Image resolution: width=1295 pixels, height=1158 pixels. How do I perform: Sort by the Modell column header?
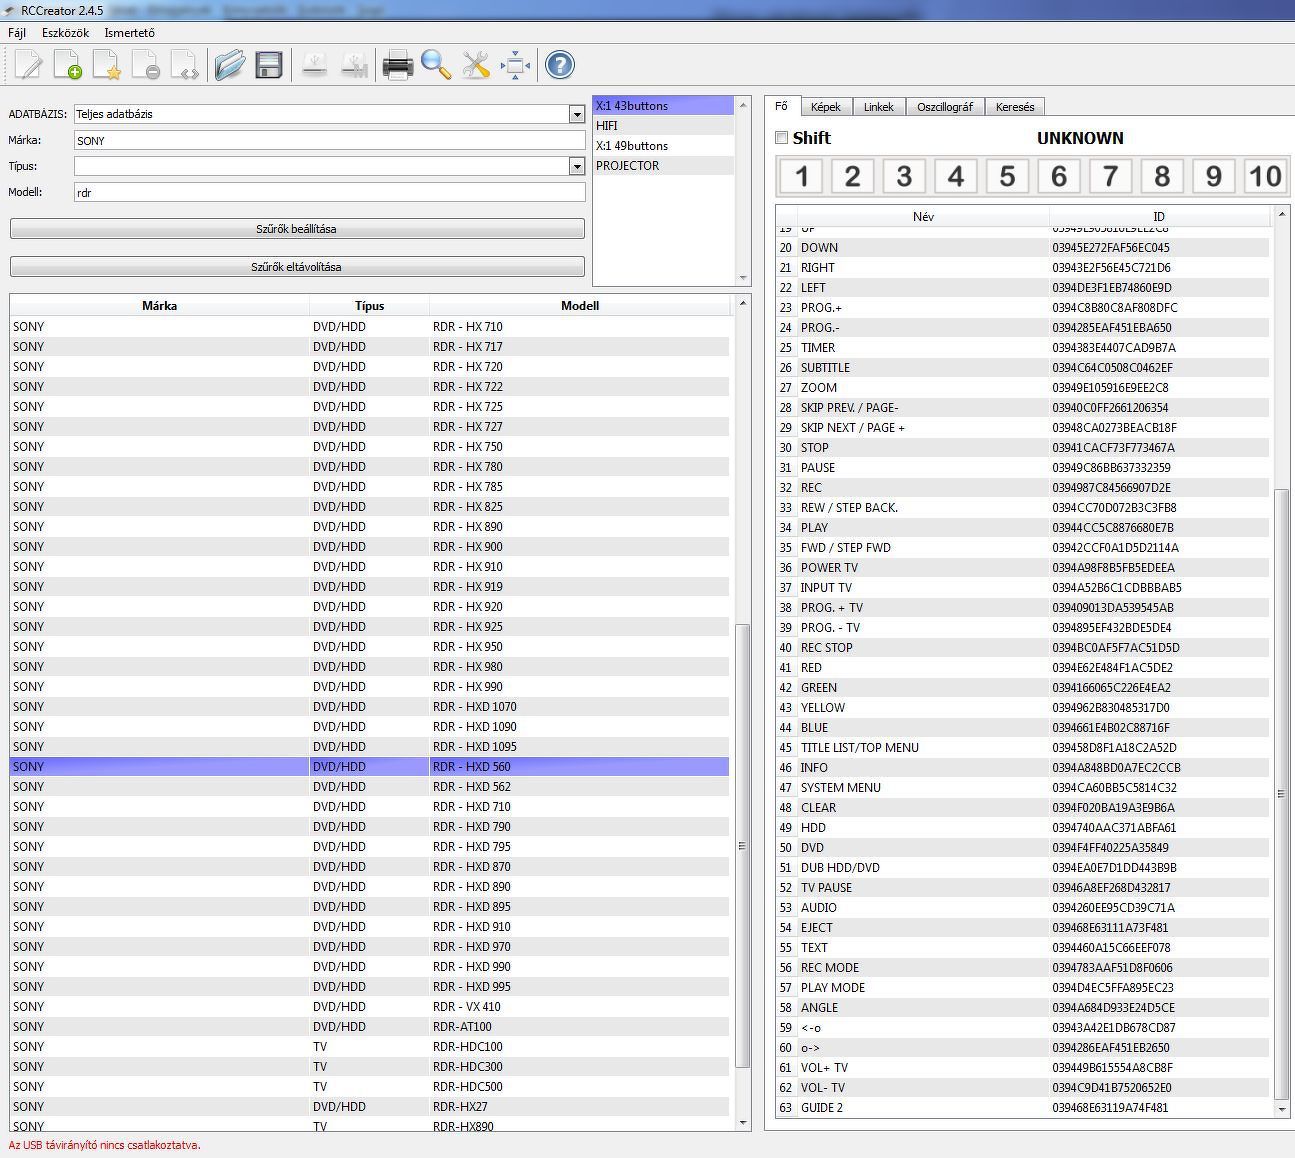pos(580,306)
